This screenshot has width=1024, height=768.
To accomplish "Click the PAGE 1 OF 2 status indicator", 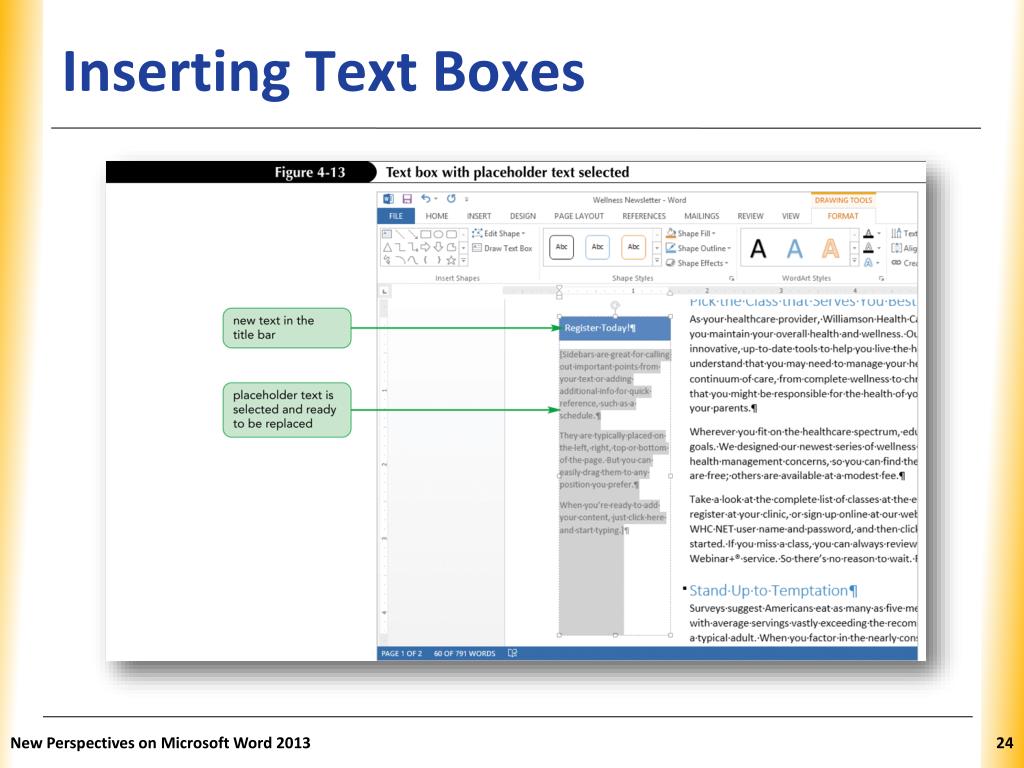I will coord(402,653).
